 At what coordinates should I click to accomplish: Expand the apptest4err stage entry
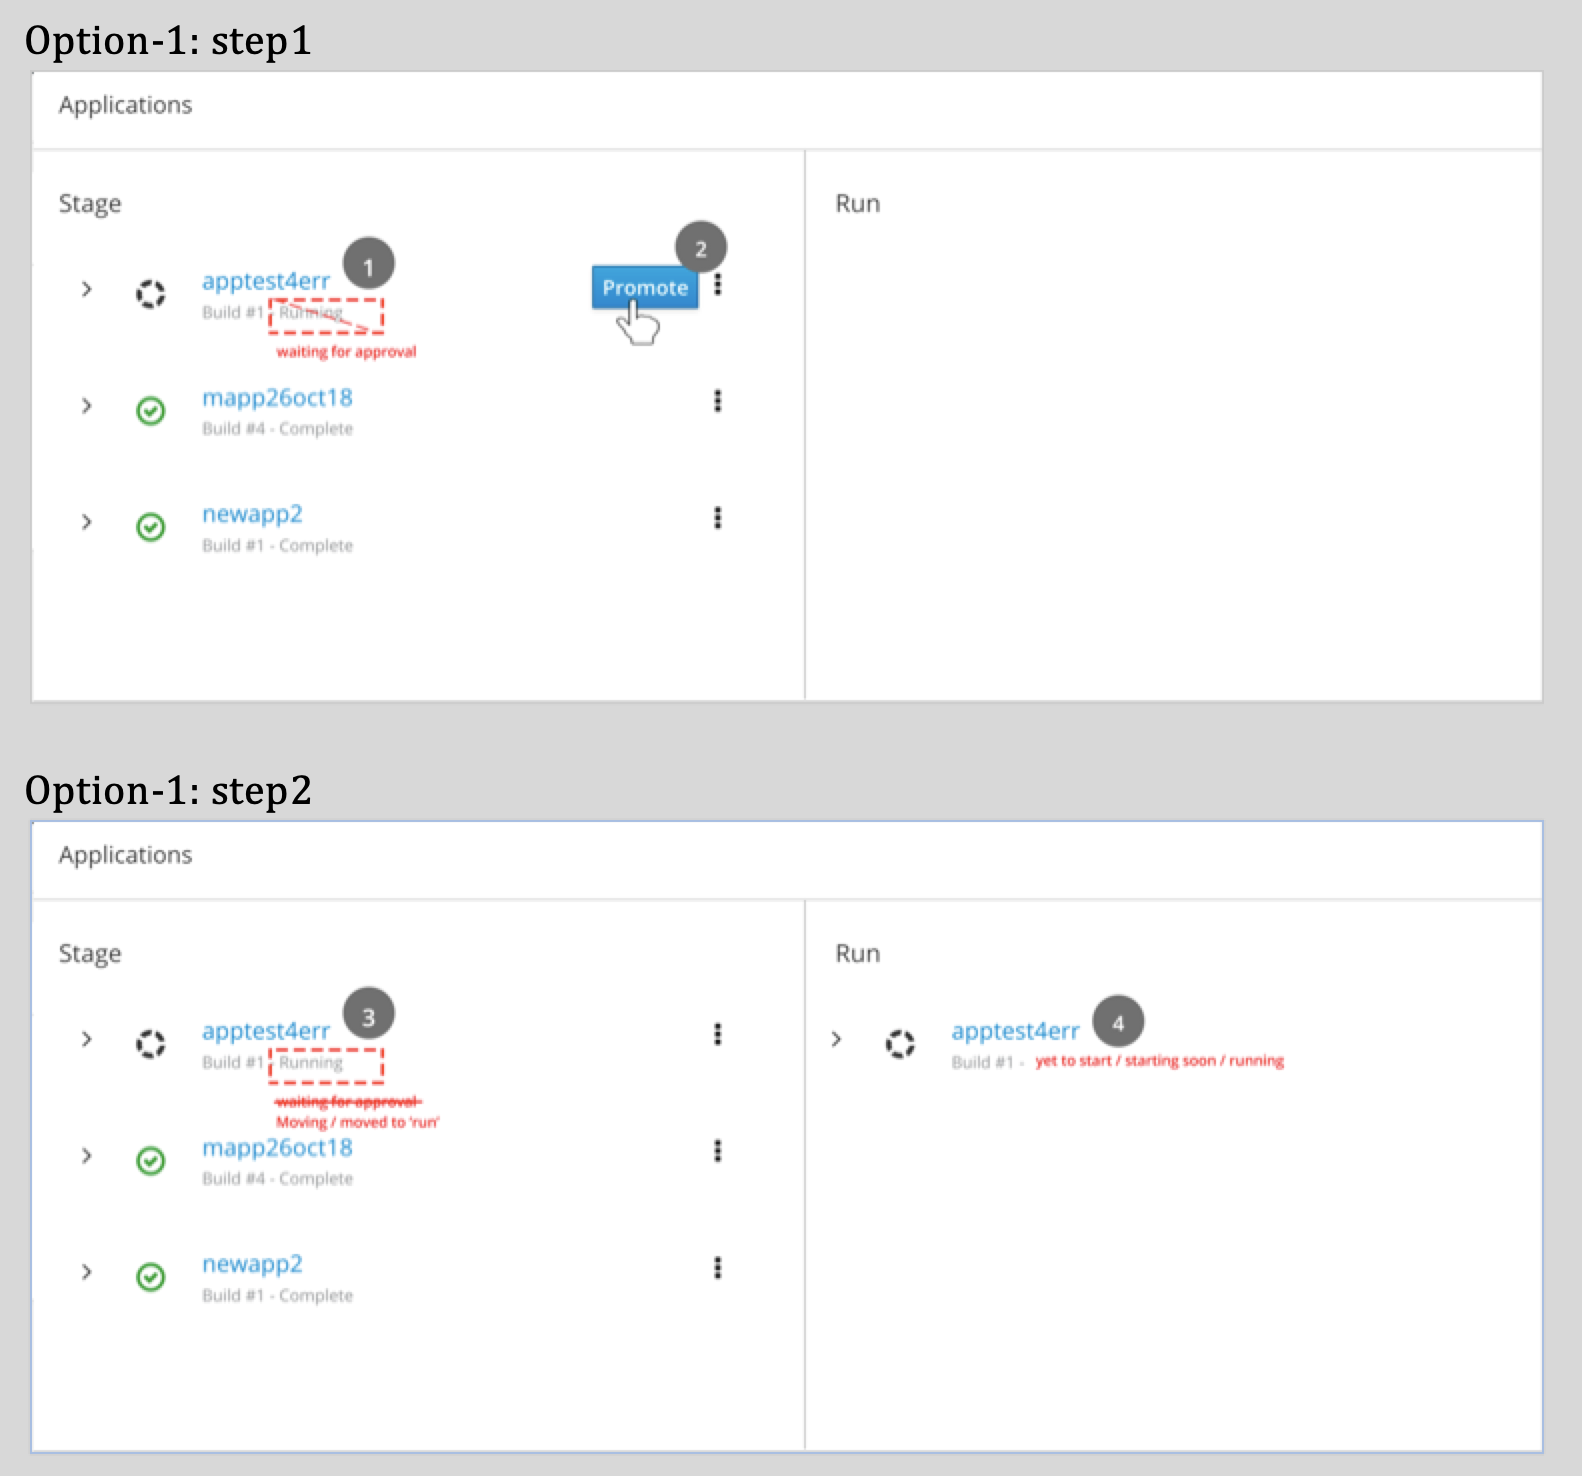pyautogui.click(x=86, y=290)
